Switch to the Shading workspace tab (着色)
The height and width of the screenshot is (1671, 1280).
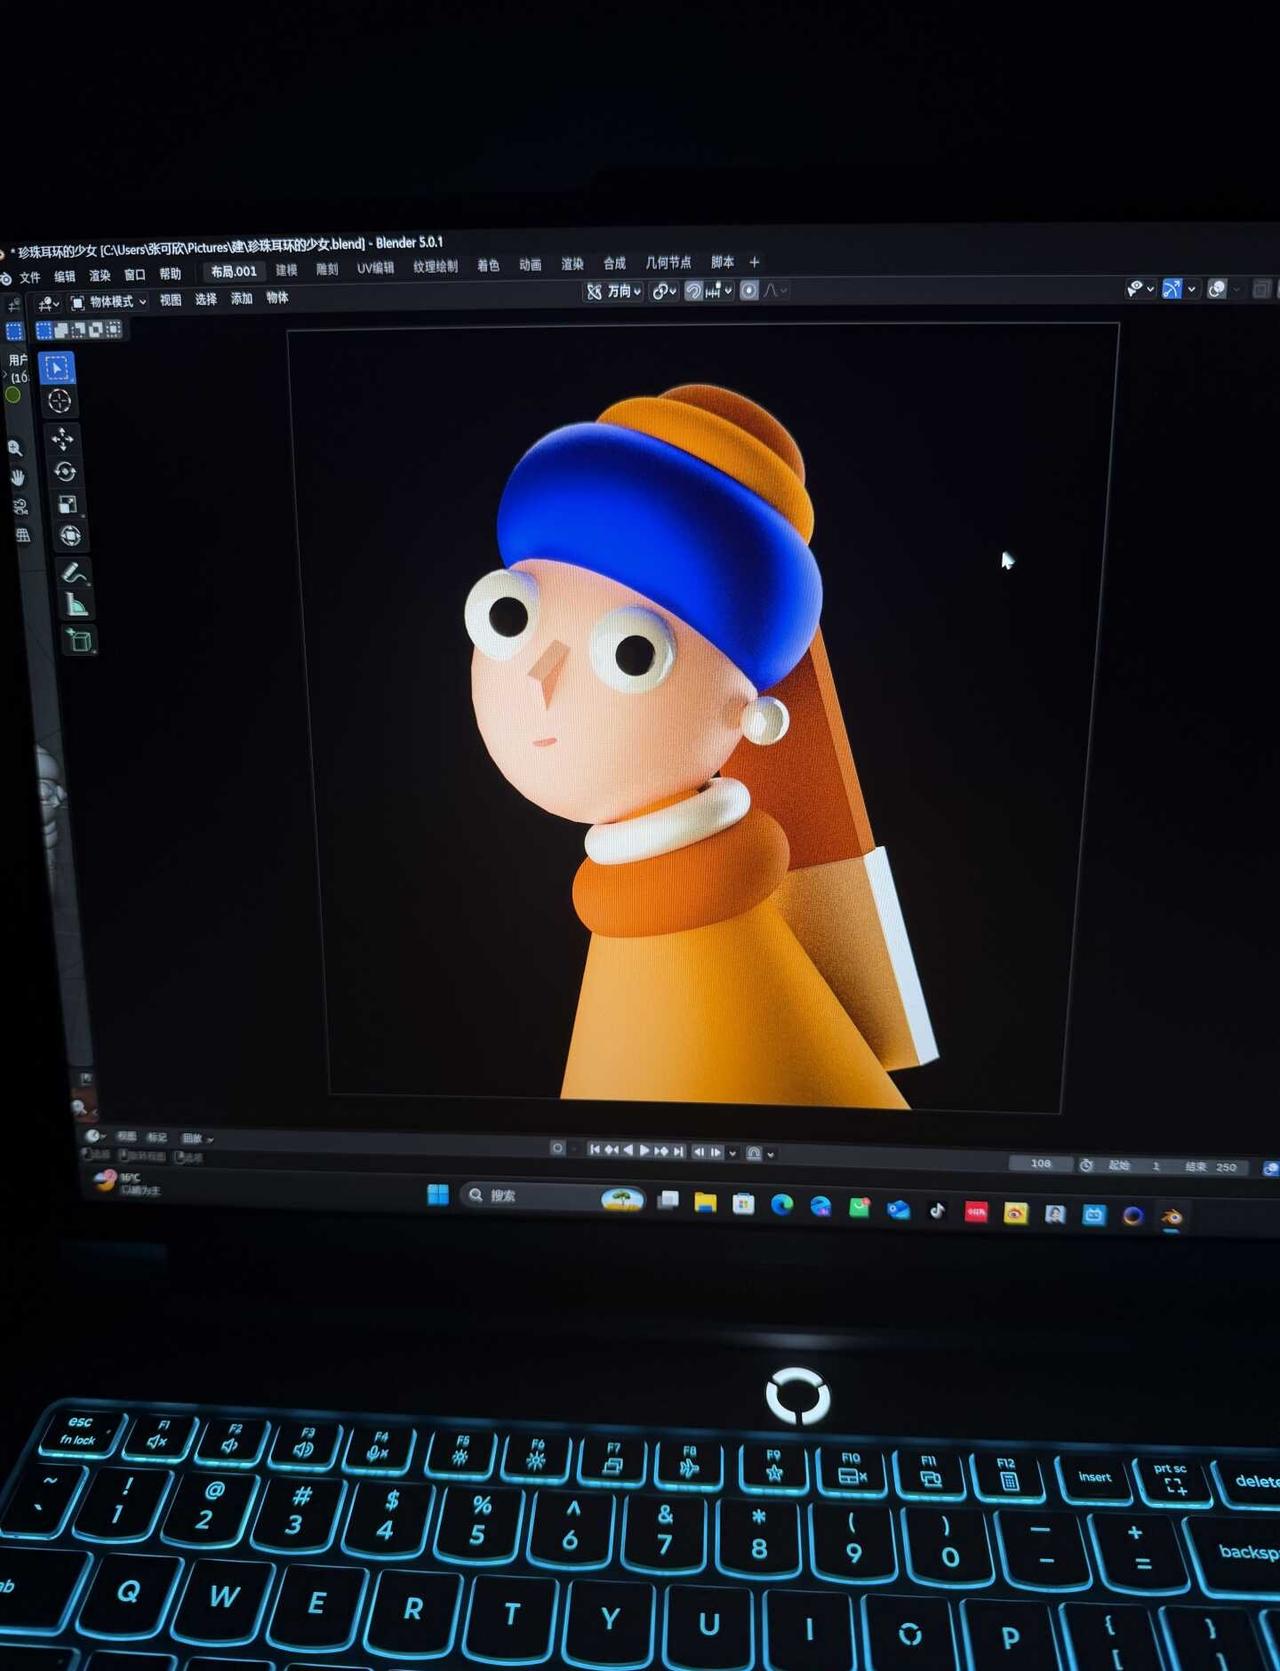488,266
